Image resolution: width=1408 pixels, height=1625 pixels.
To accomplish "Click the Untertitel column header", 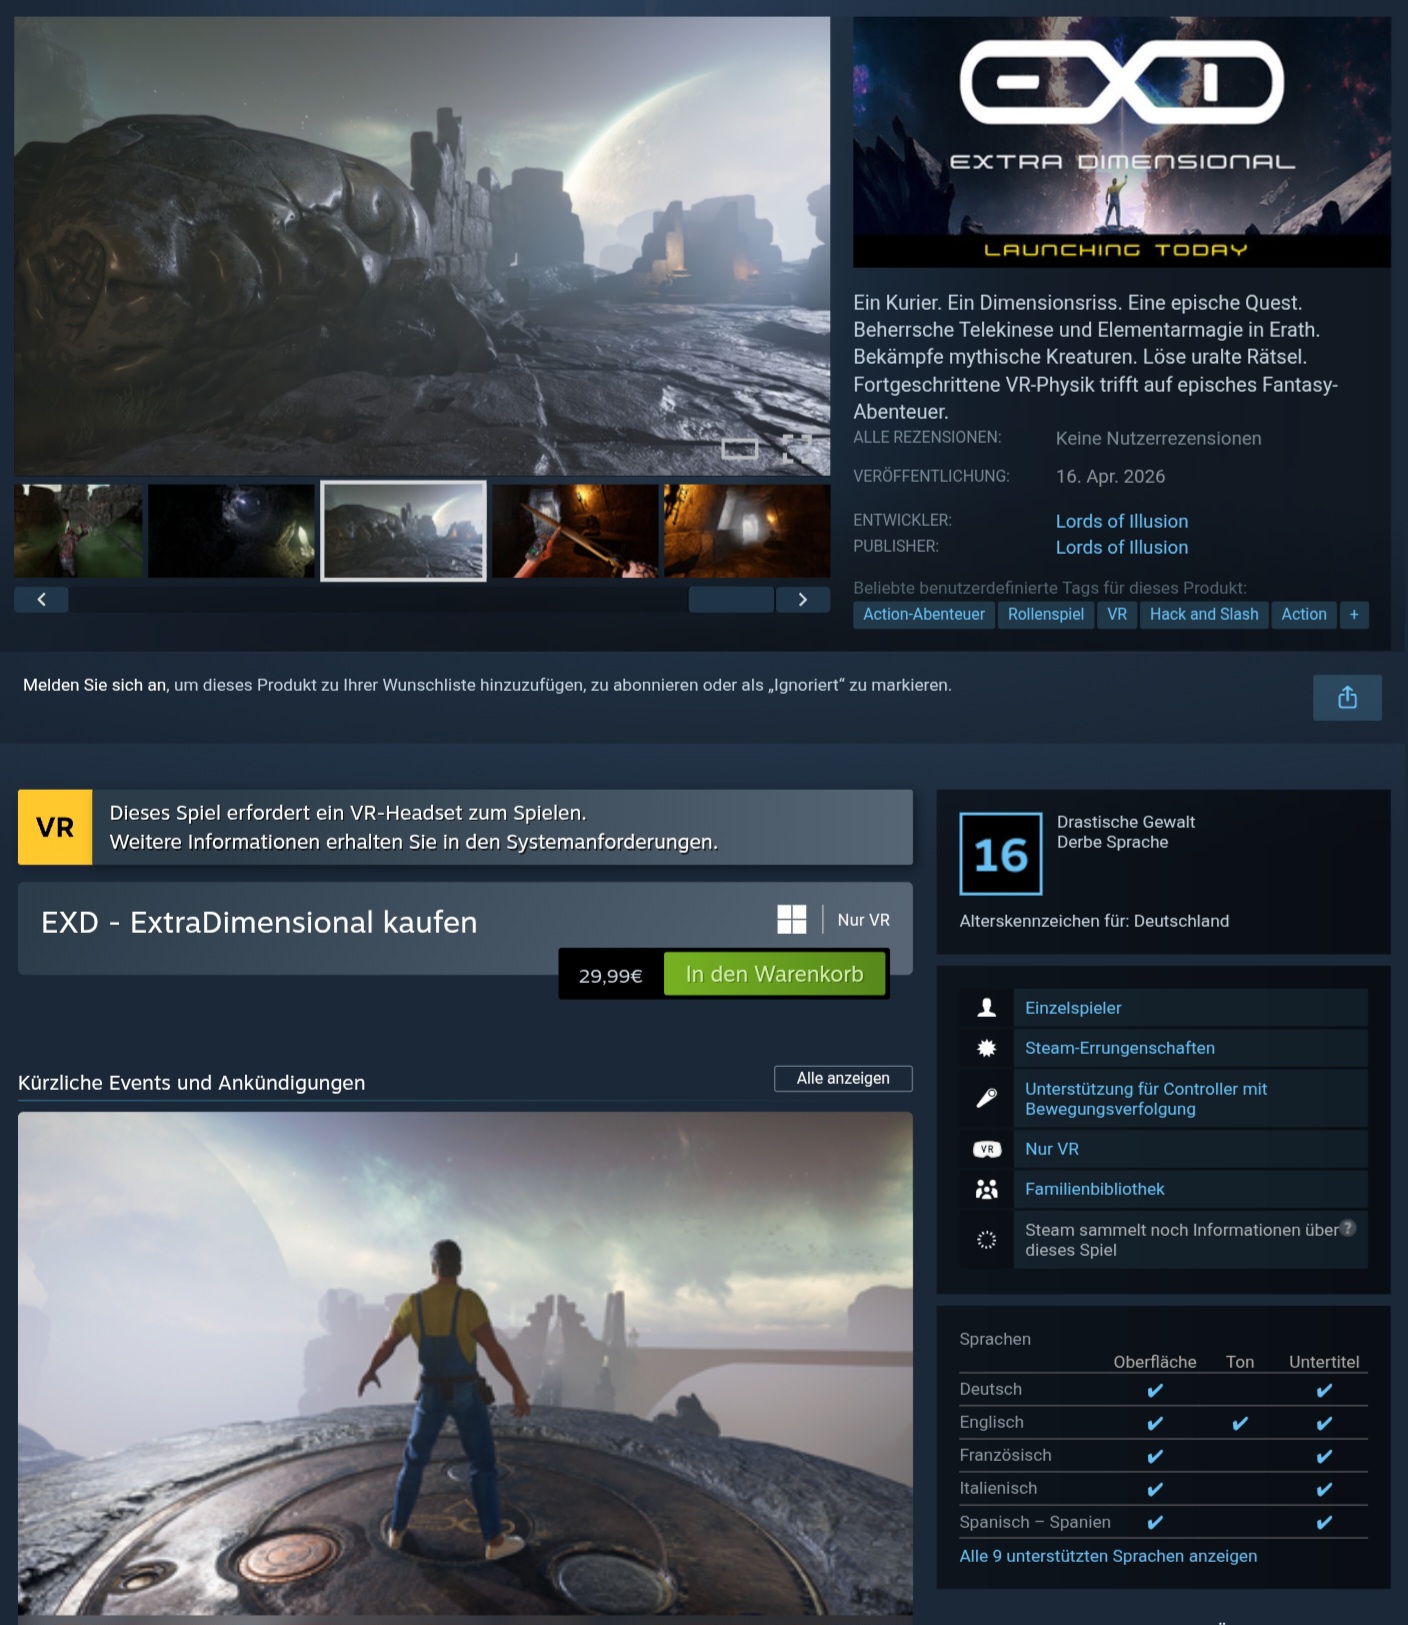I will click(x=1324, y=1362).
